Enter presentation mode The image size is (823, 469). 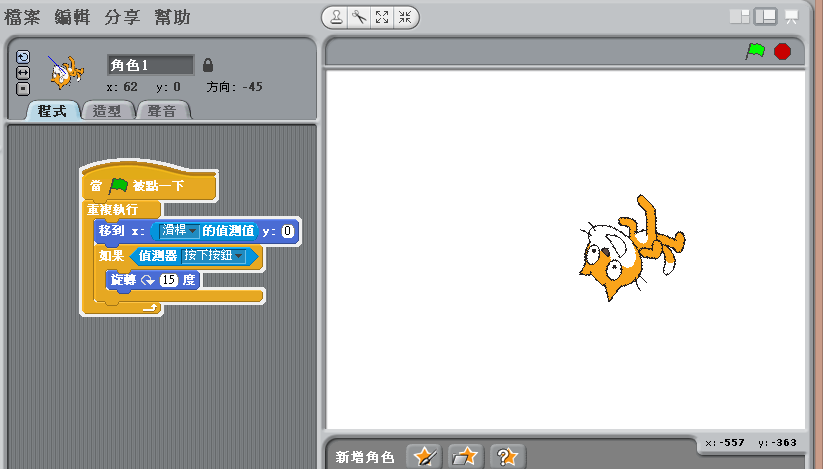[x=791, y=17]
